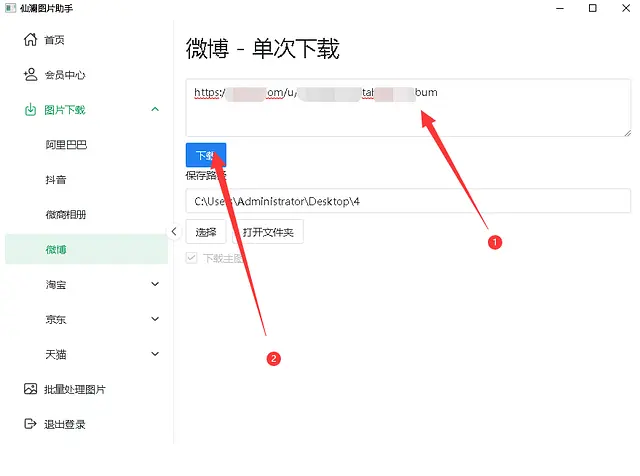Click the member center person icon

tap(31, 75)
